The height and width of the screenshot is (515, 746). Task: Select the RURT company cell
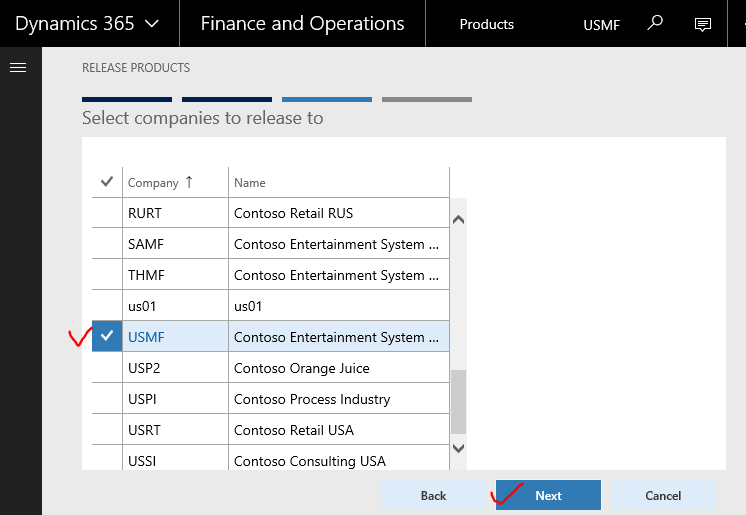[x=175, y=213]
